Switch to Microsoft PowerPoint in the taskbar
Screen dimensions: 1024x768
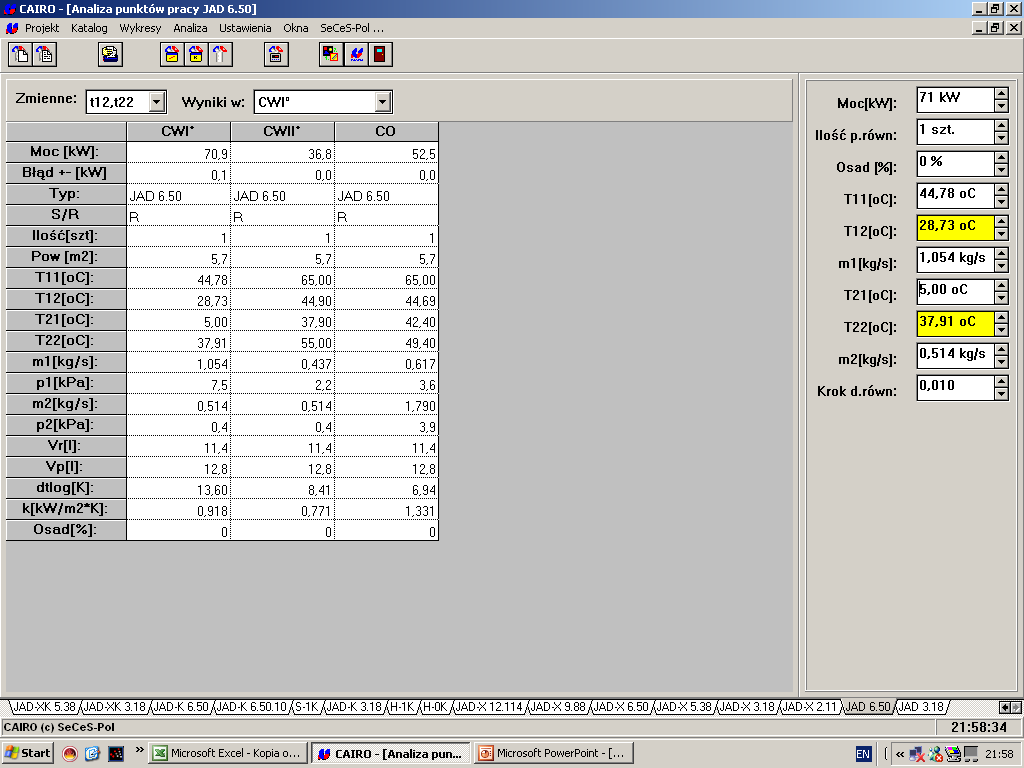pyautogui.click(x=554, y=753)
